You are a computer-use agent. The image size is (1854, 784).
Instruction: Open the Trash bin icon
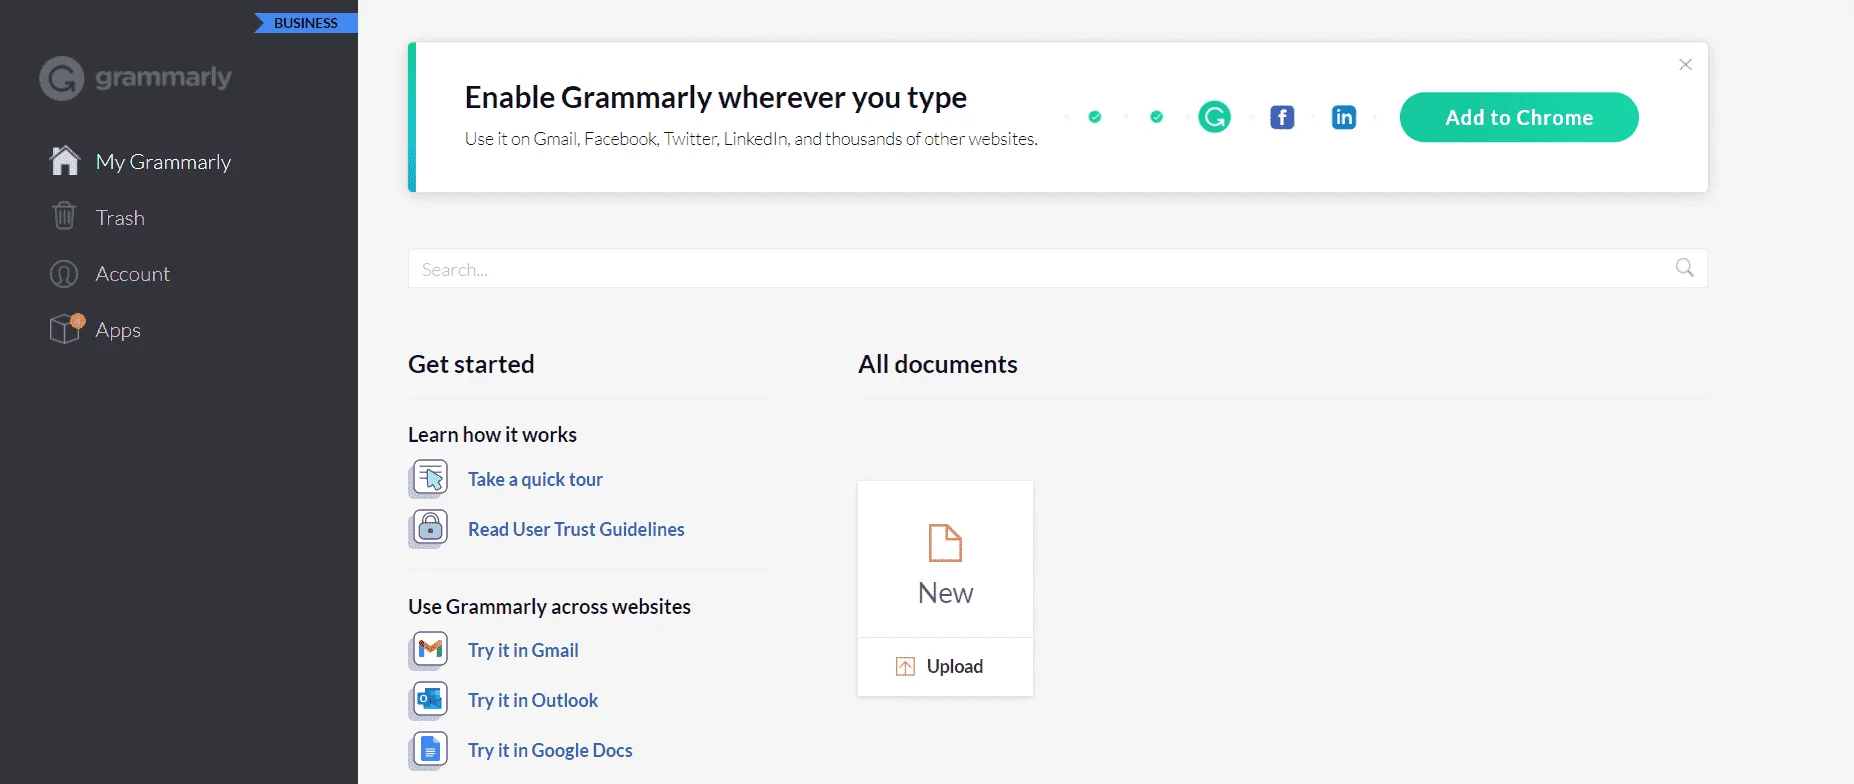tap(64, 216)
